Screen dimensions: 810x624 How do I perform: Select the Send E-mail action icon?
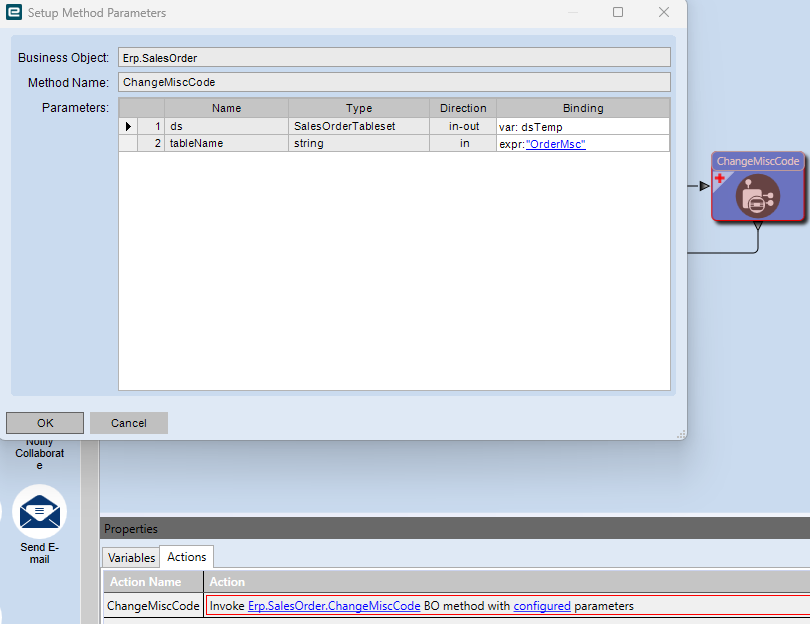(39, 511)
